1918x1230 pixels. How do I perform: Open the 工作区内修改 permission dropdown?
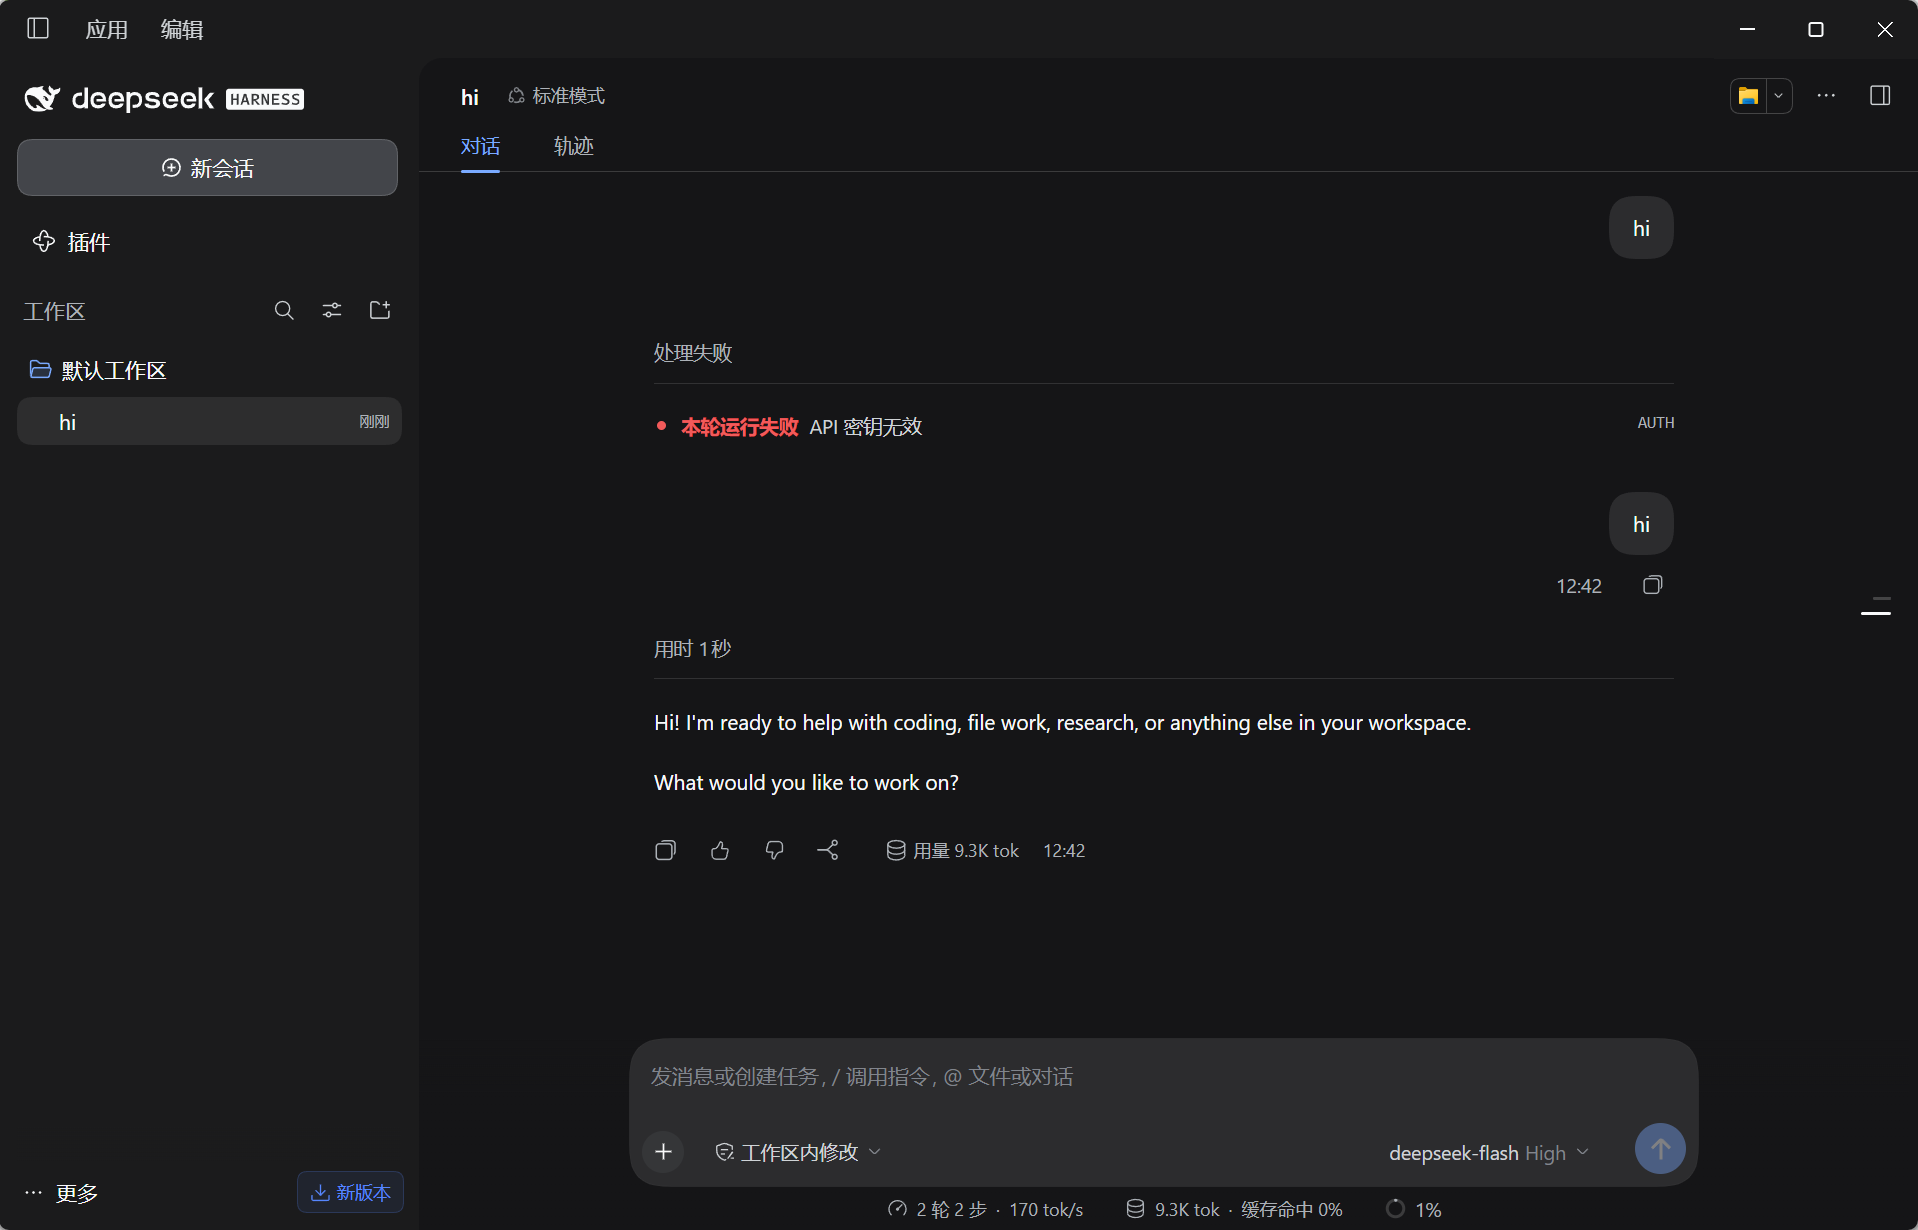pyautogui.click(x=799, y=1152)
